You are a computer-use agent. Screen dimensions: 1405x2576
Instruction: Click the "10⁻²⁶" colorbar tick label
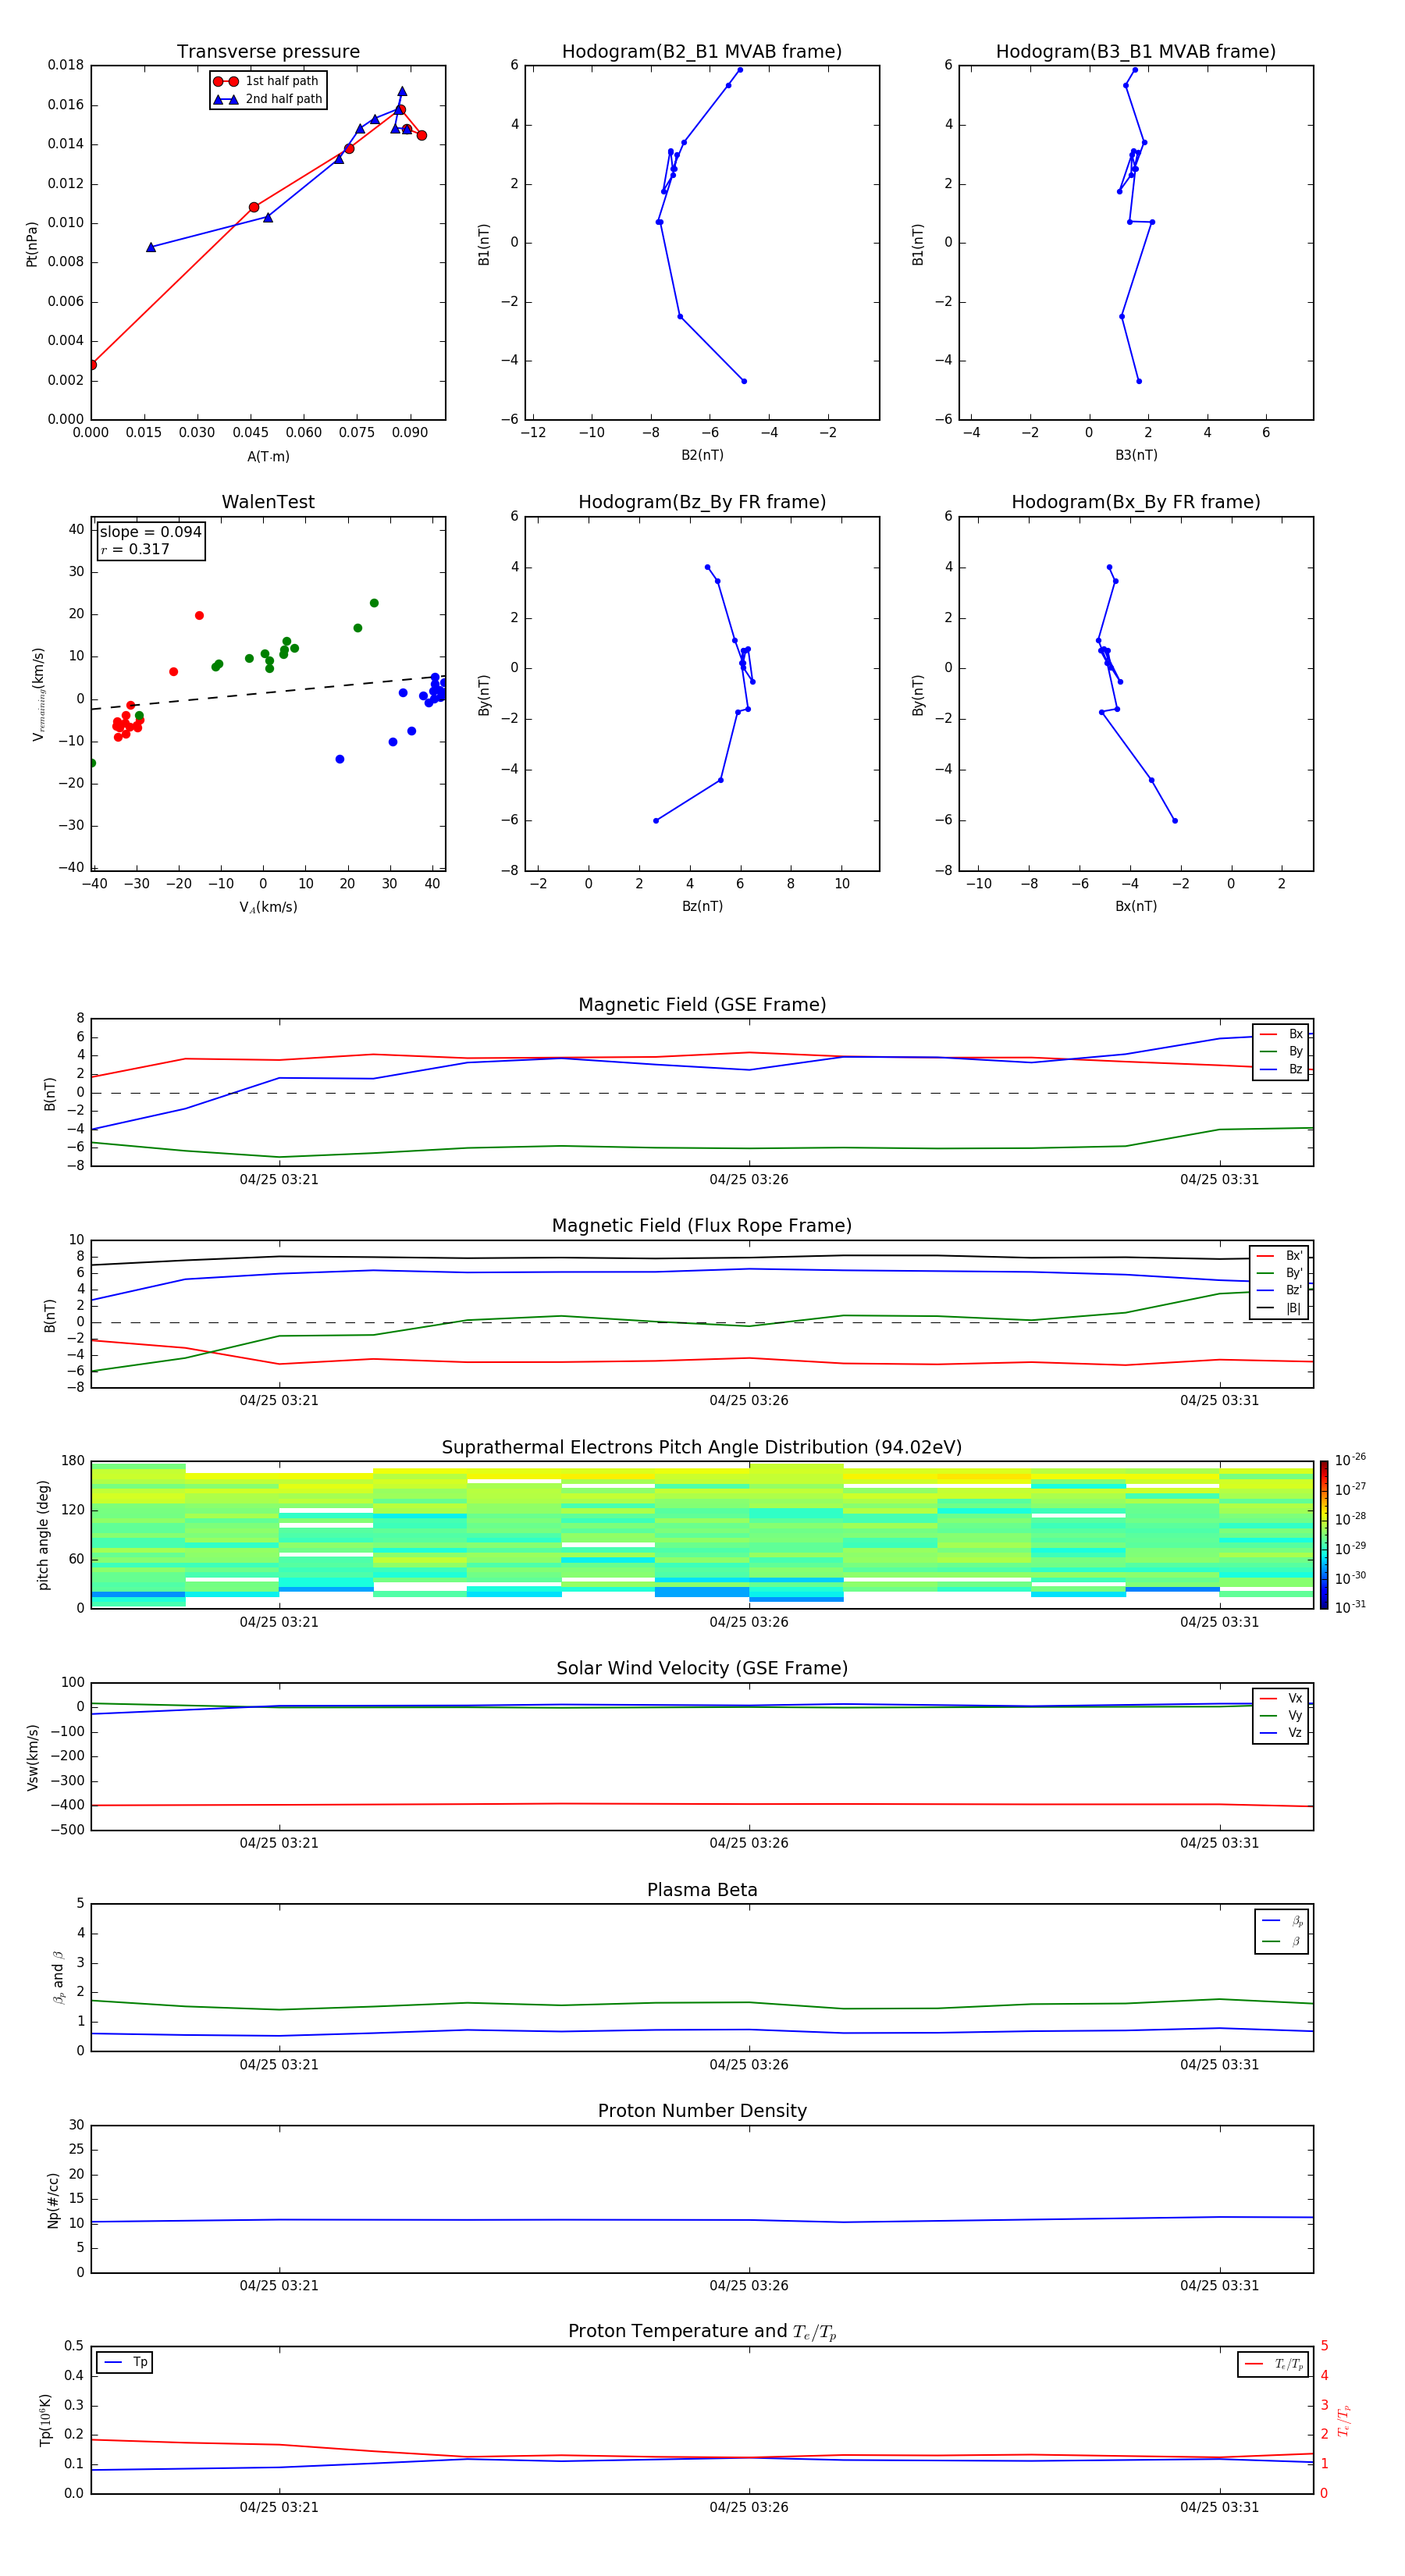click(x=1350, y=1460)
